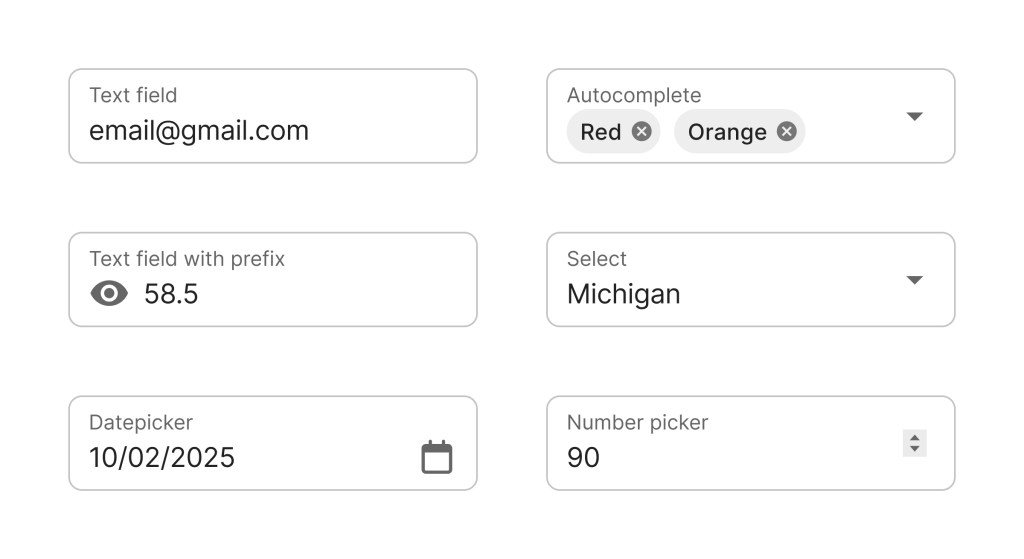Image resolution: width=1024 pixels, height=559 pixels.
Task: Remove the Red chip with its X icon
Action: point(641,132)
